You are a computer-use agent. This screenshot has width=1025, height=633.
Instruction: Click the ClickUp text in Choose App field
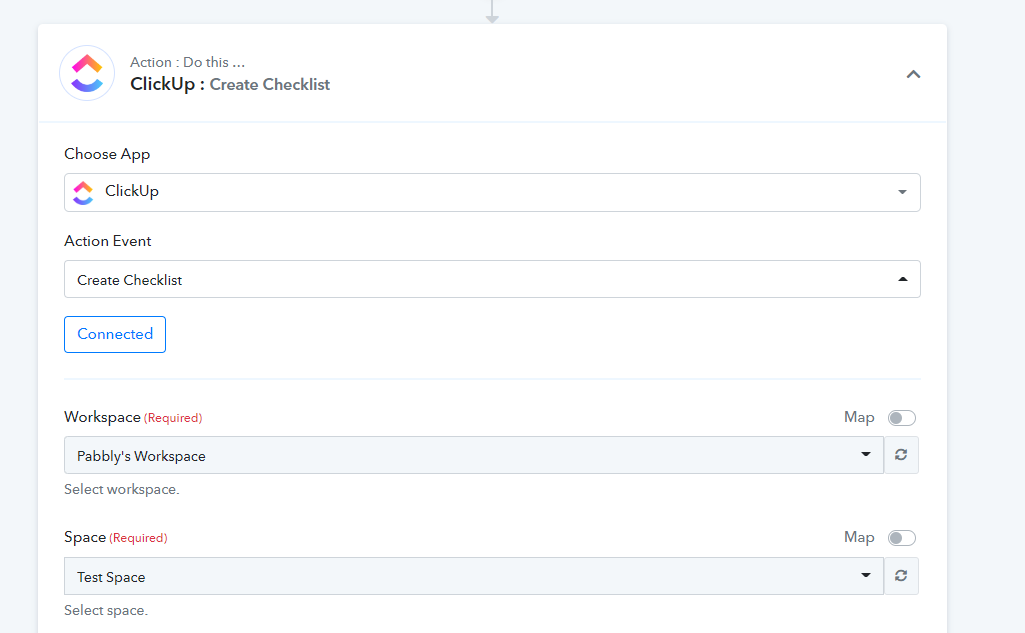pyautogui.click(x=132, y=191)
